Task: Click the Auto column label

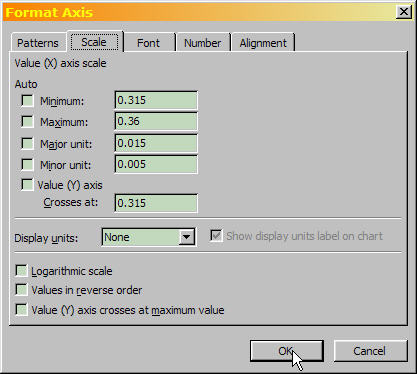Action: click(26, 84)
